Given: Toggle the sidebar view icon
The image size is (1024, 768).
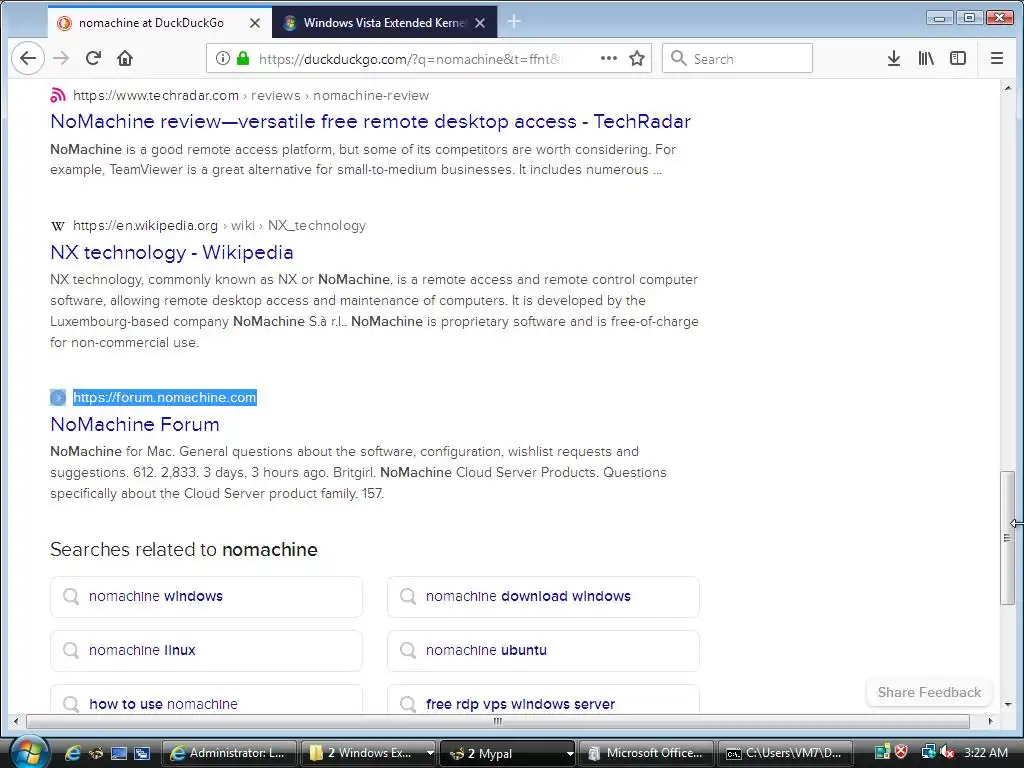Looking at the screenshot, I should [958, 59].
